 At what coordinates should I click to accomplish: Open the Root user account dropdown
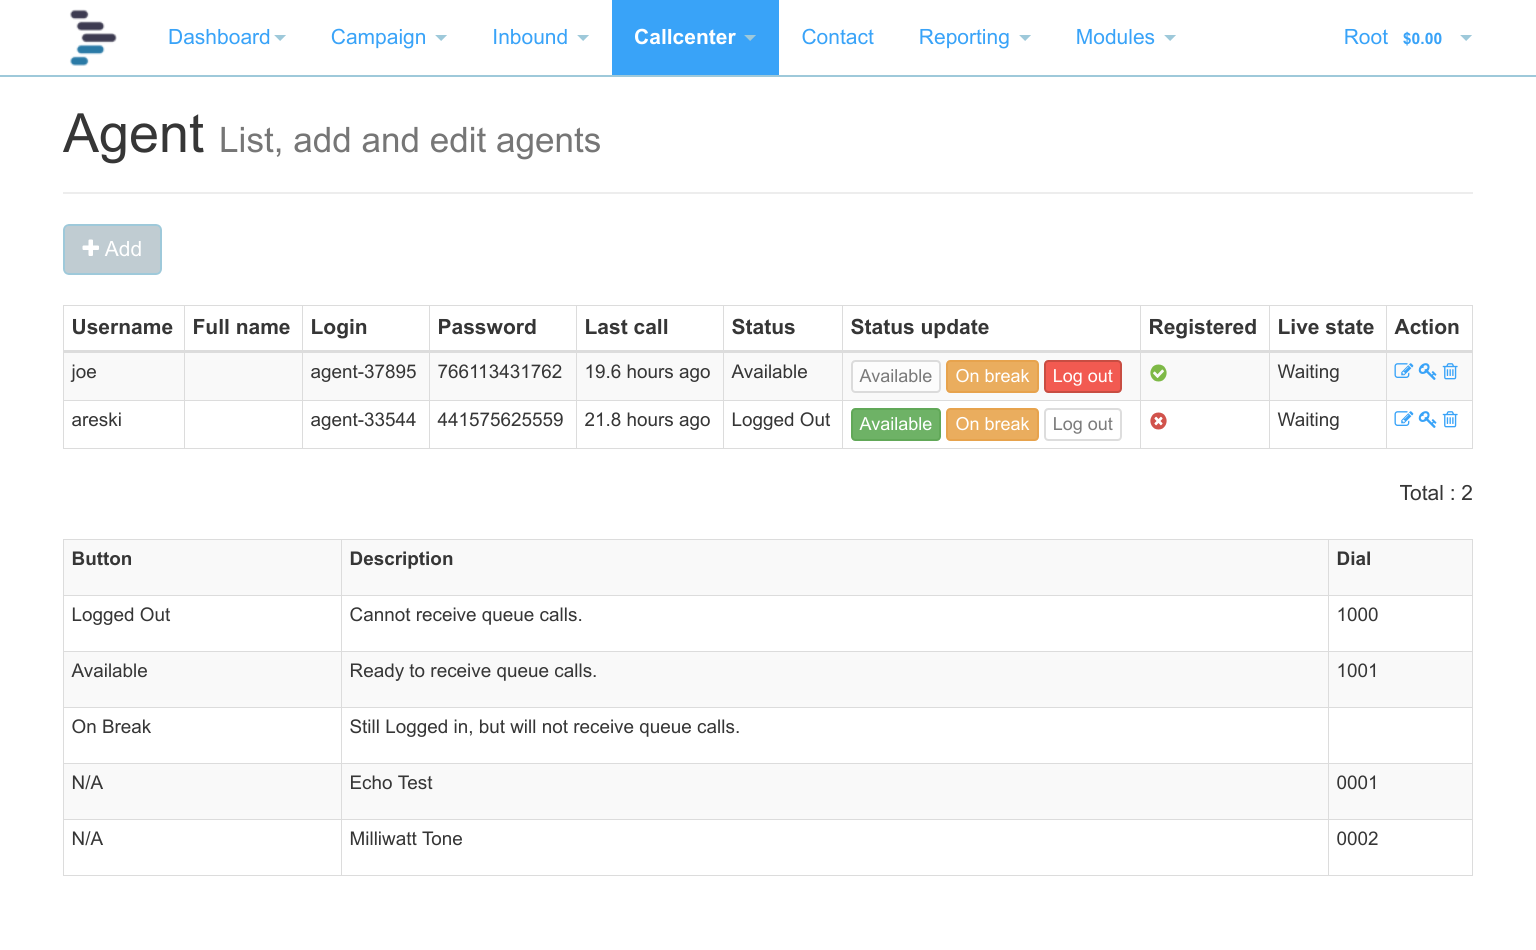pyautogui.click(x=1407, y=37)
